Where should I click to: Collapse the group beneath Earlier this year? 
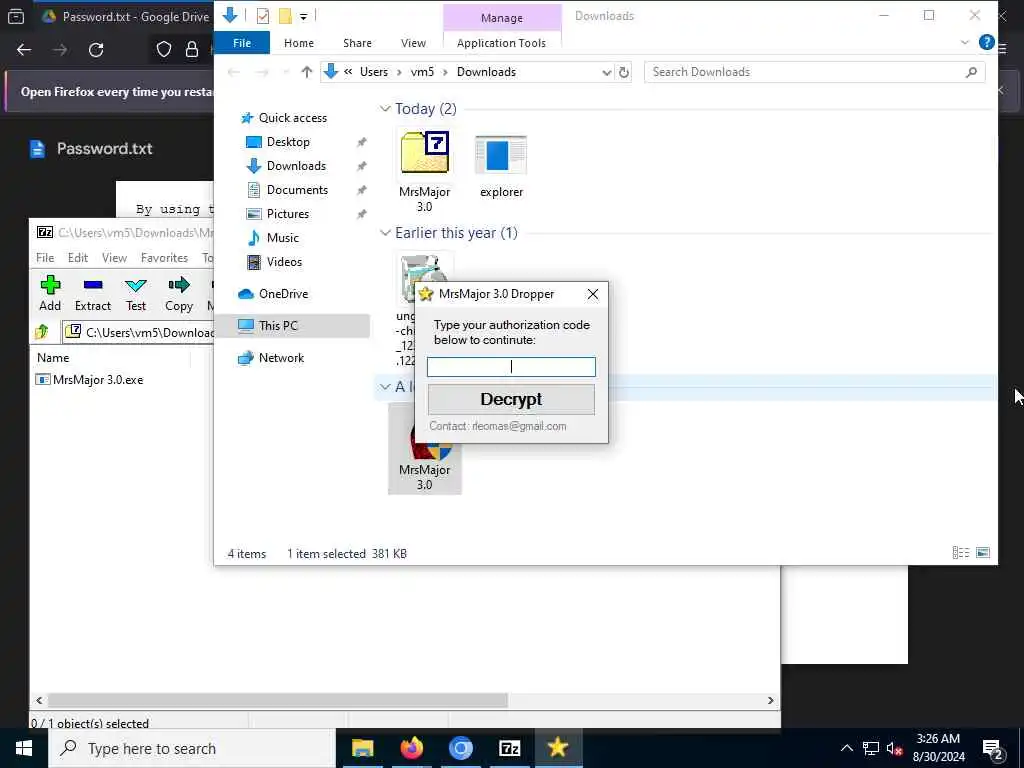[385, 387]
